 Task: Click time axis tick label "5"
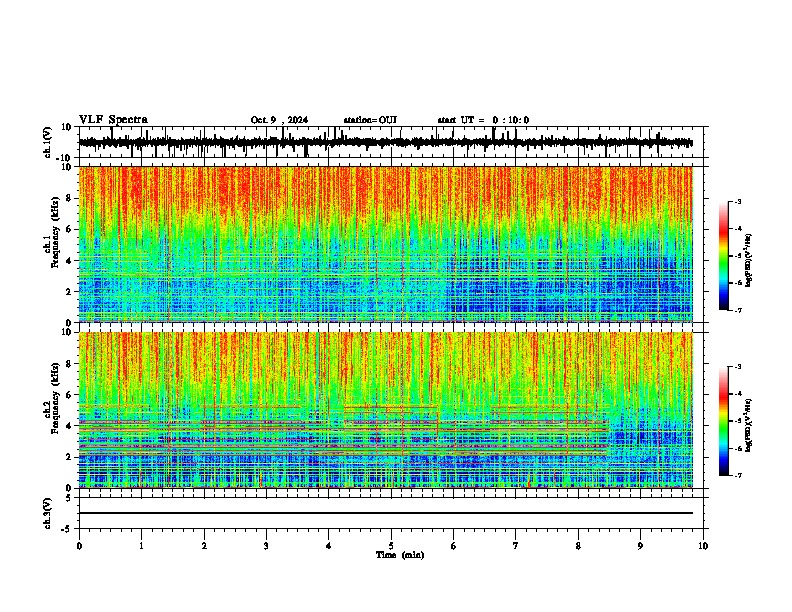(x=391, y=546)
